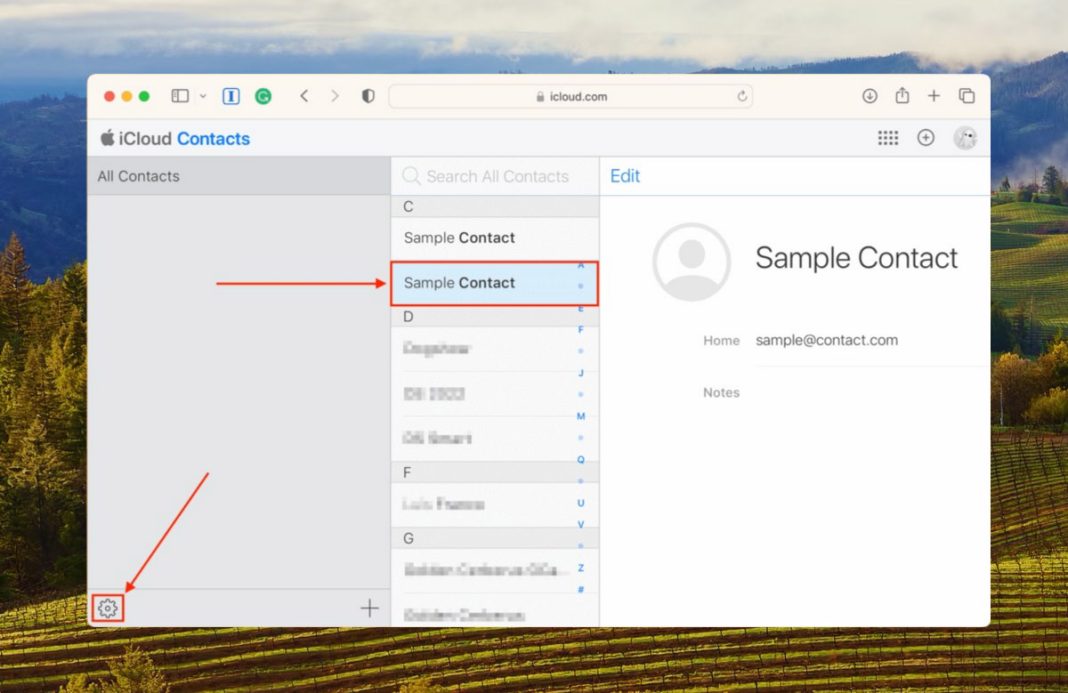Open the account avatar in iCloud header
Viewport: 1068px width, 693px height.
pyautogui.click(x=965, y=138)
